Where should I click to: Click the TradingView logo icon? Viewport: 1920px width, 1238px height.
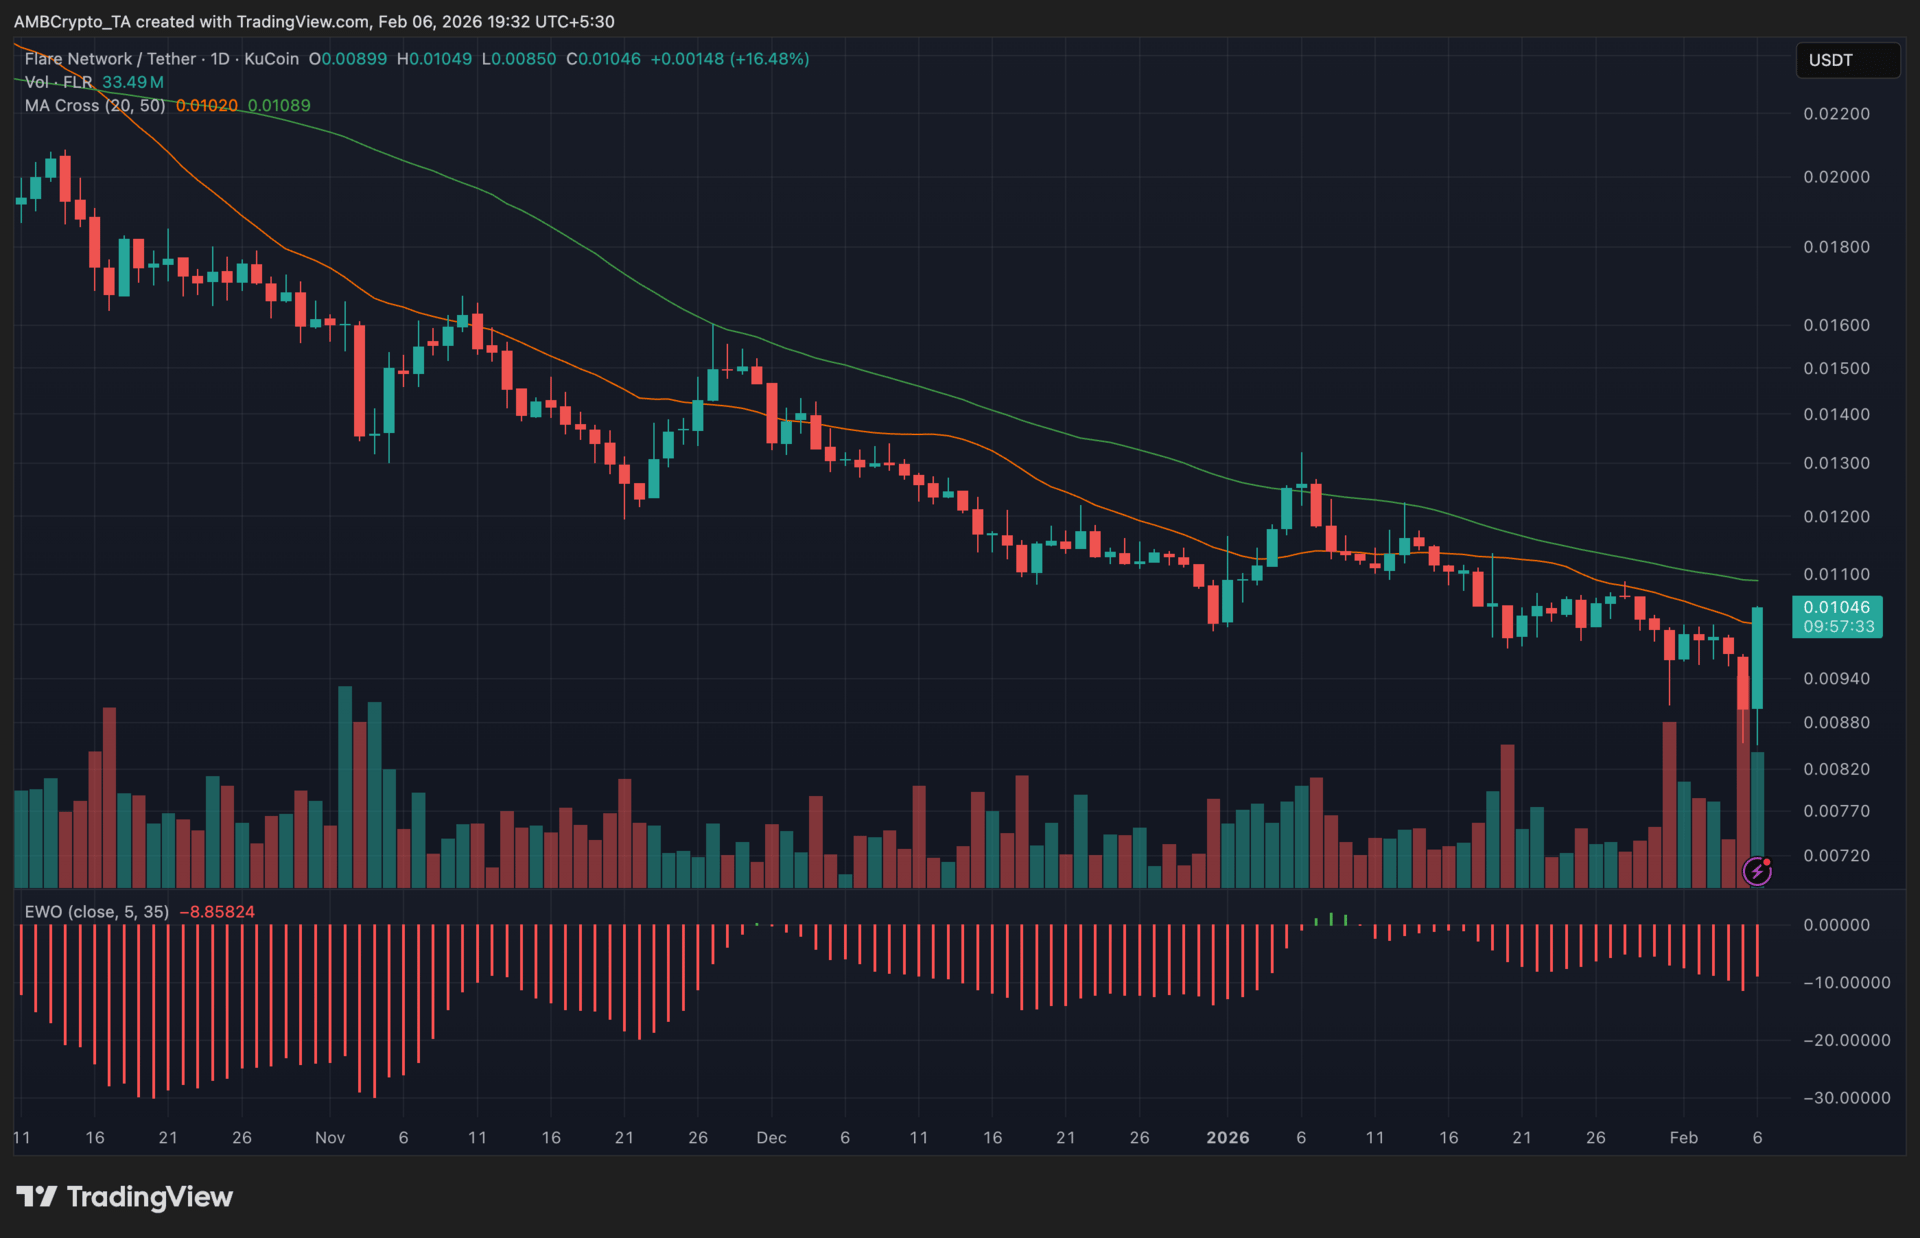click(x=36, y=1196)
